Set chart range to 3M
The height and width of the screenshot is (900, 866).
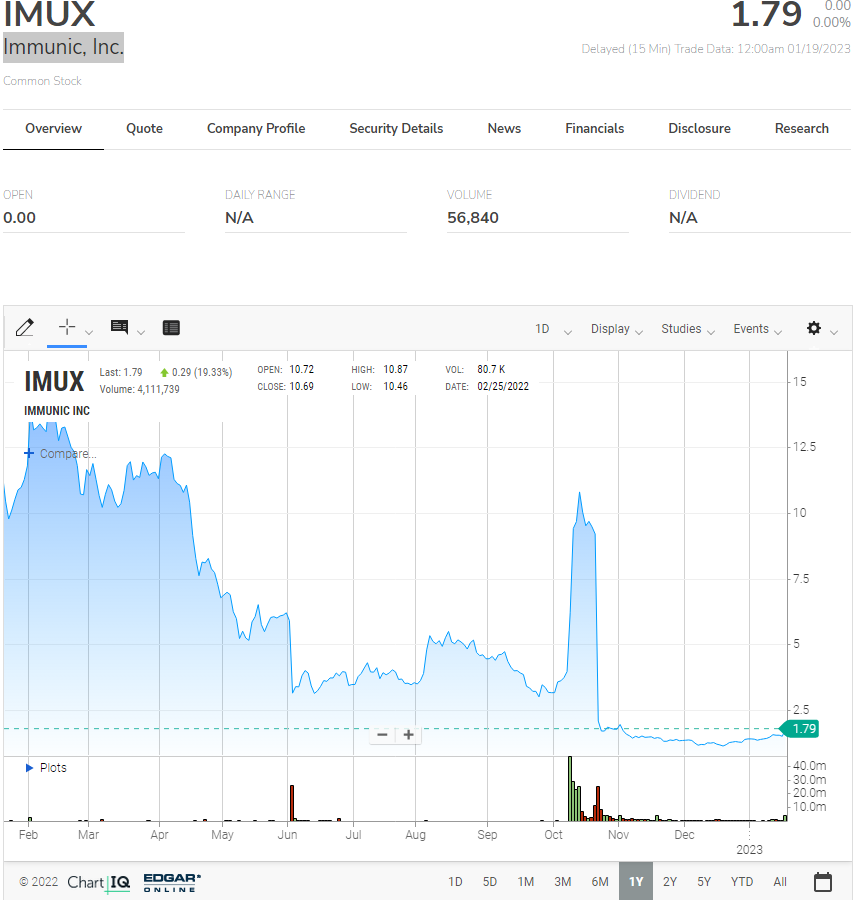pyautogui.click(x=562, y=882)
